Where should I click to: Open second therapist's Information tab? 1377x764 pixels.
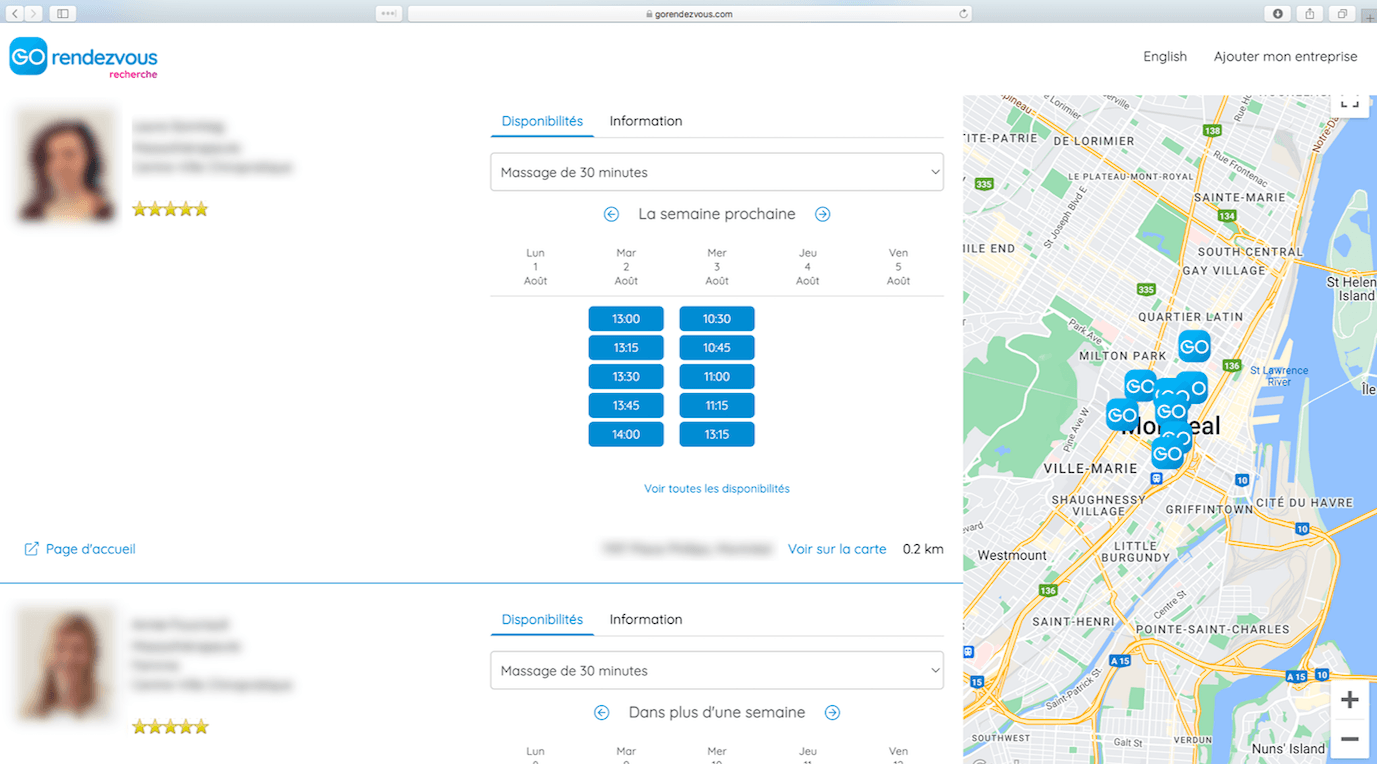click(646, 620)
